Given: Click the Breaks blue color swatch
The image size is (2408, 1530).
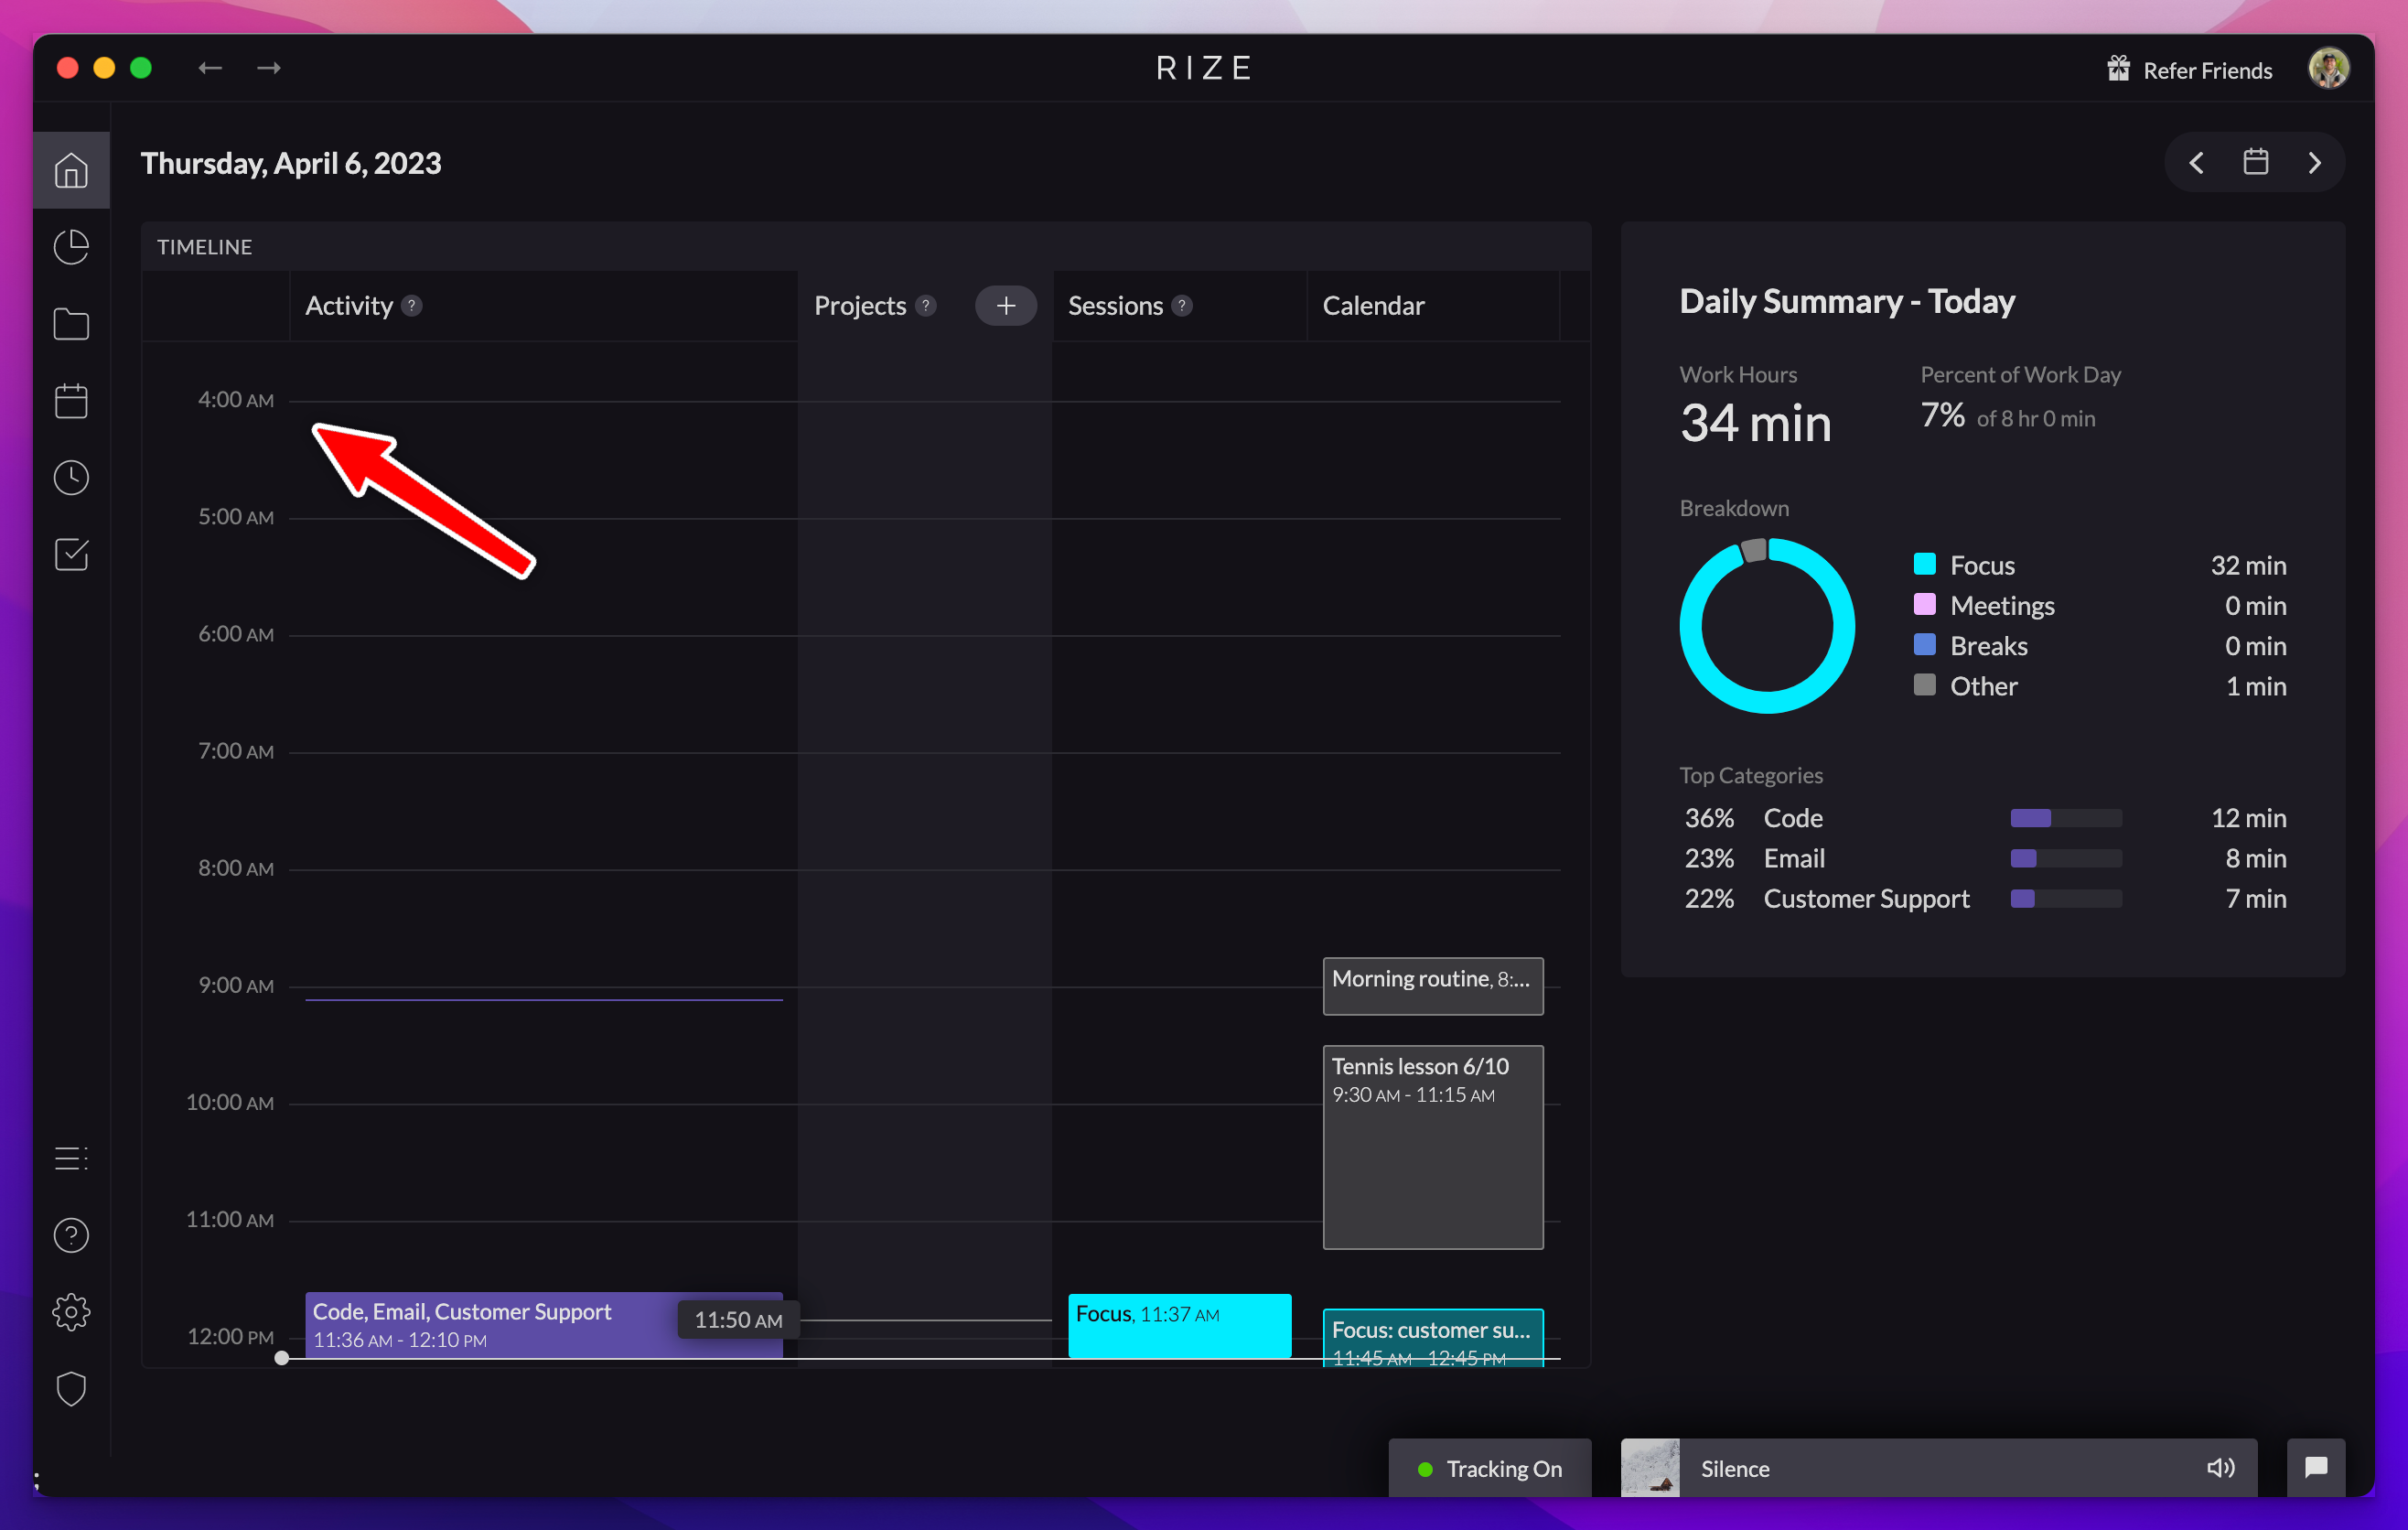Looking at the screenshot, I should 1924,644.
